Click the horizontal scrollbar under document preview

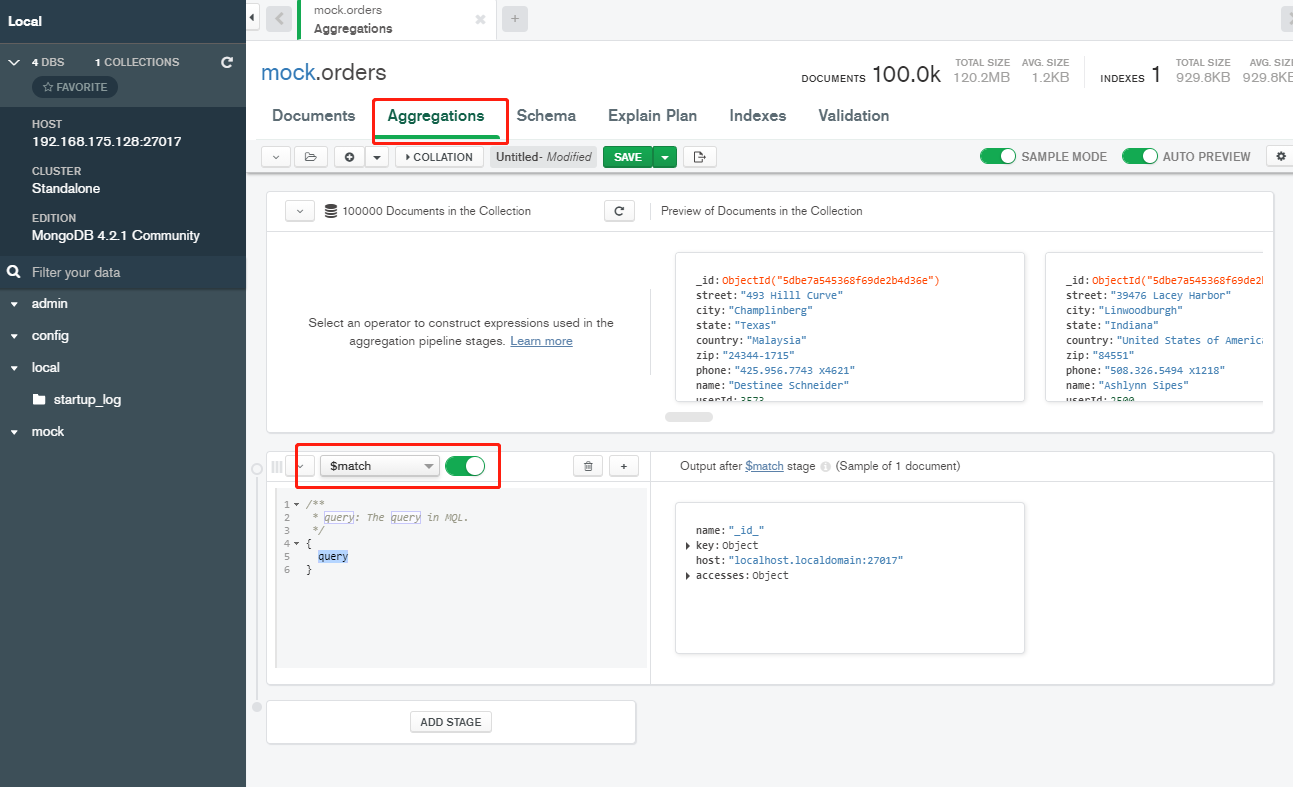[689, 416]
